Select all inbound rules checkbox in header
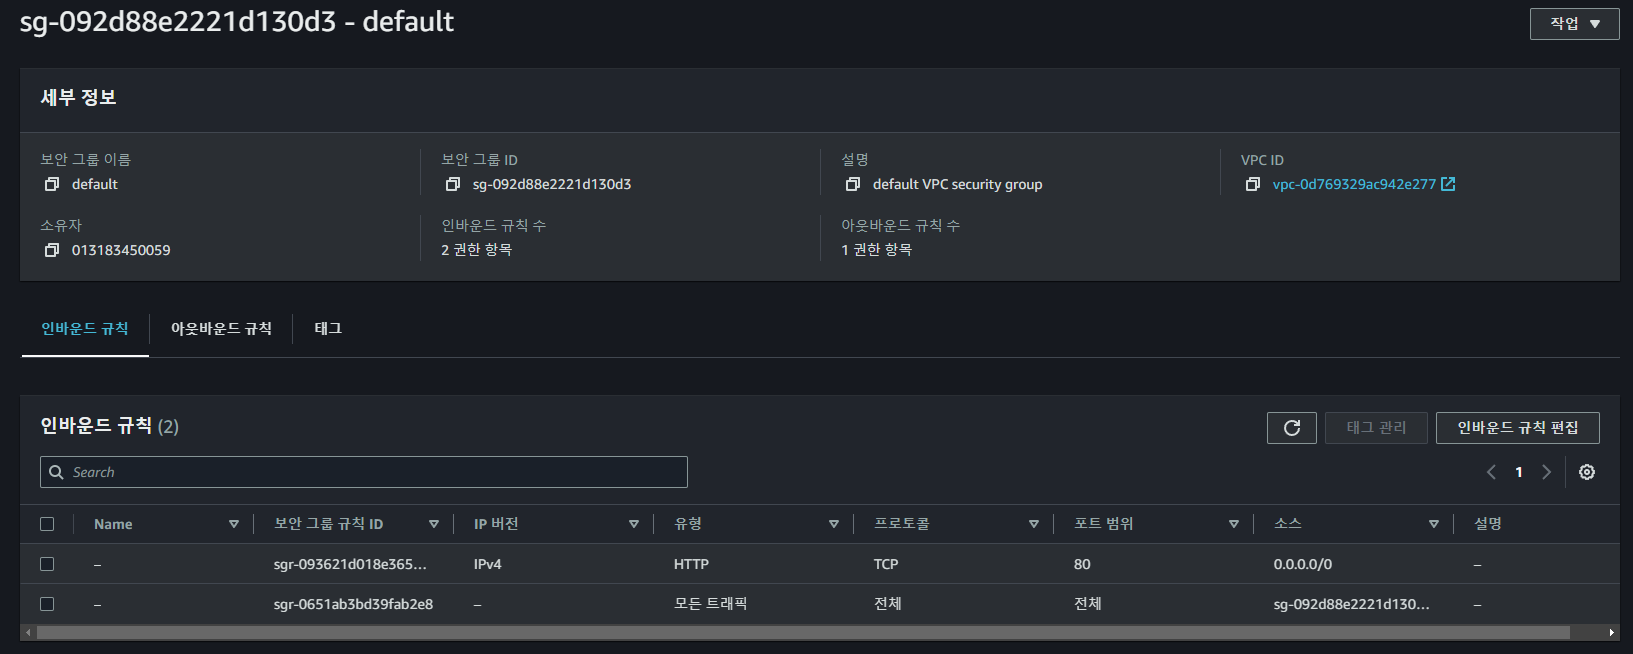Viewport: 1633px width, 654px height. [x=47, y=524]
